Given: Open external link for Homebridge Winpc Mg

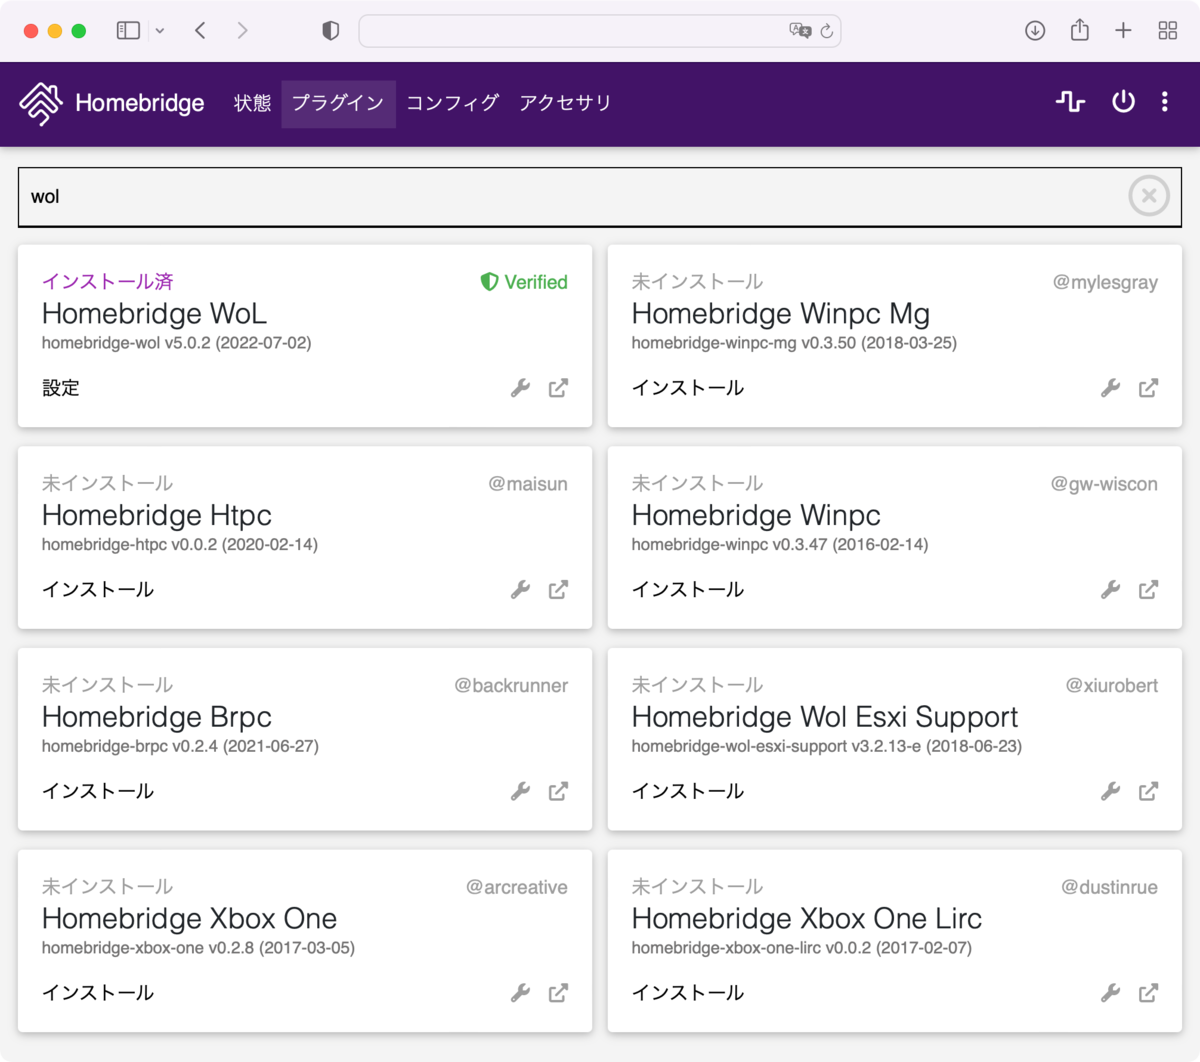Looking at the screenshot, I should pos(1148,388).
